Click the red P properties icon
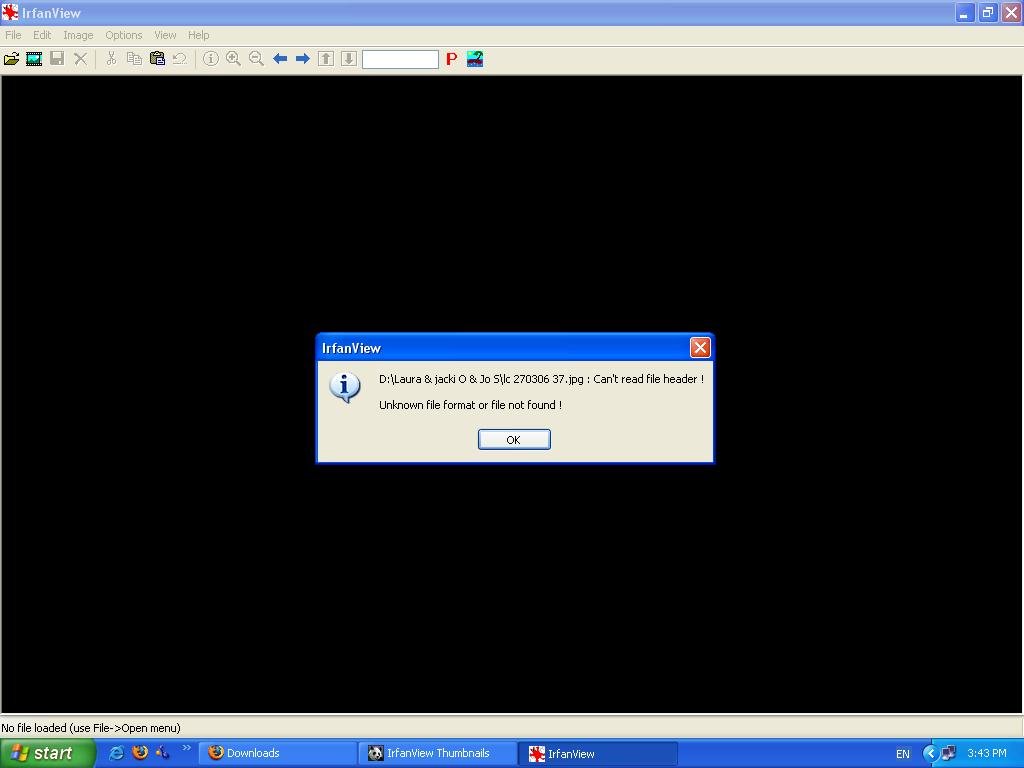 pos(451,59)
